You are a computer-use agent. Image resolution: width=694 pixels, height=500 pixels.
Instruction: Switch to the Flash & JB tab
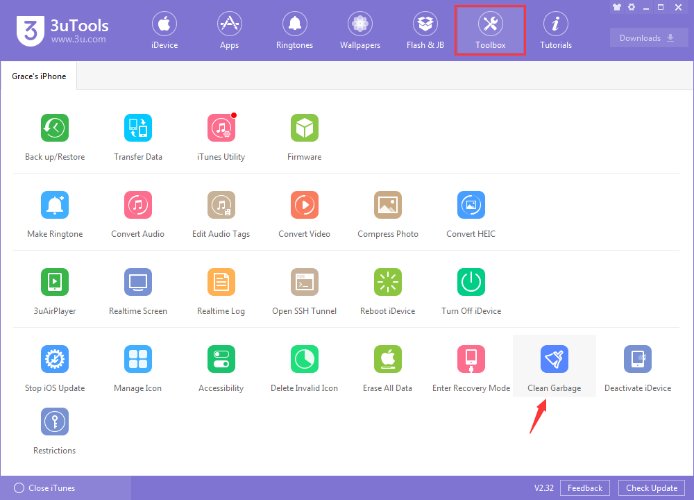coord(427,30)
